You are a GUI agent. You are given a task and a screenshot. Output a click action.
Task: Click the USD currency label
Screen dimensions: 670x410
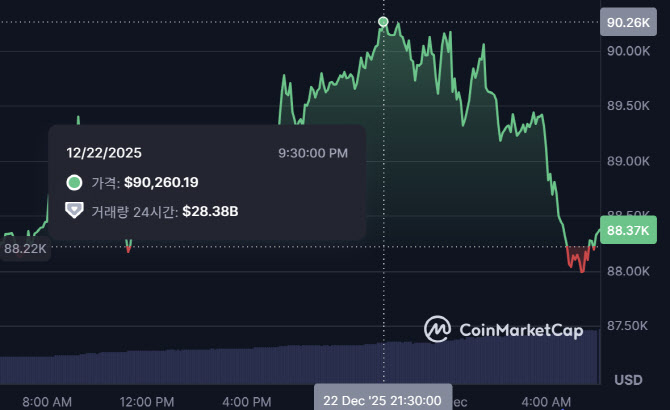[628, 380]
